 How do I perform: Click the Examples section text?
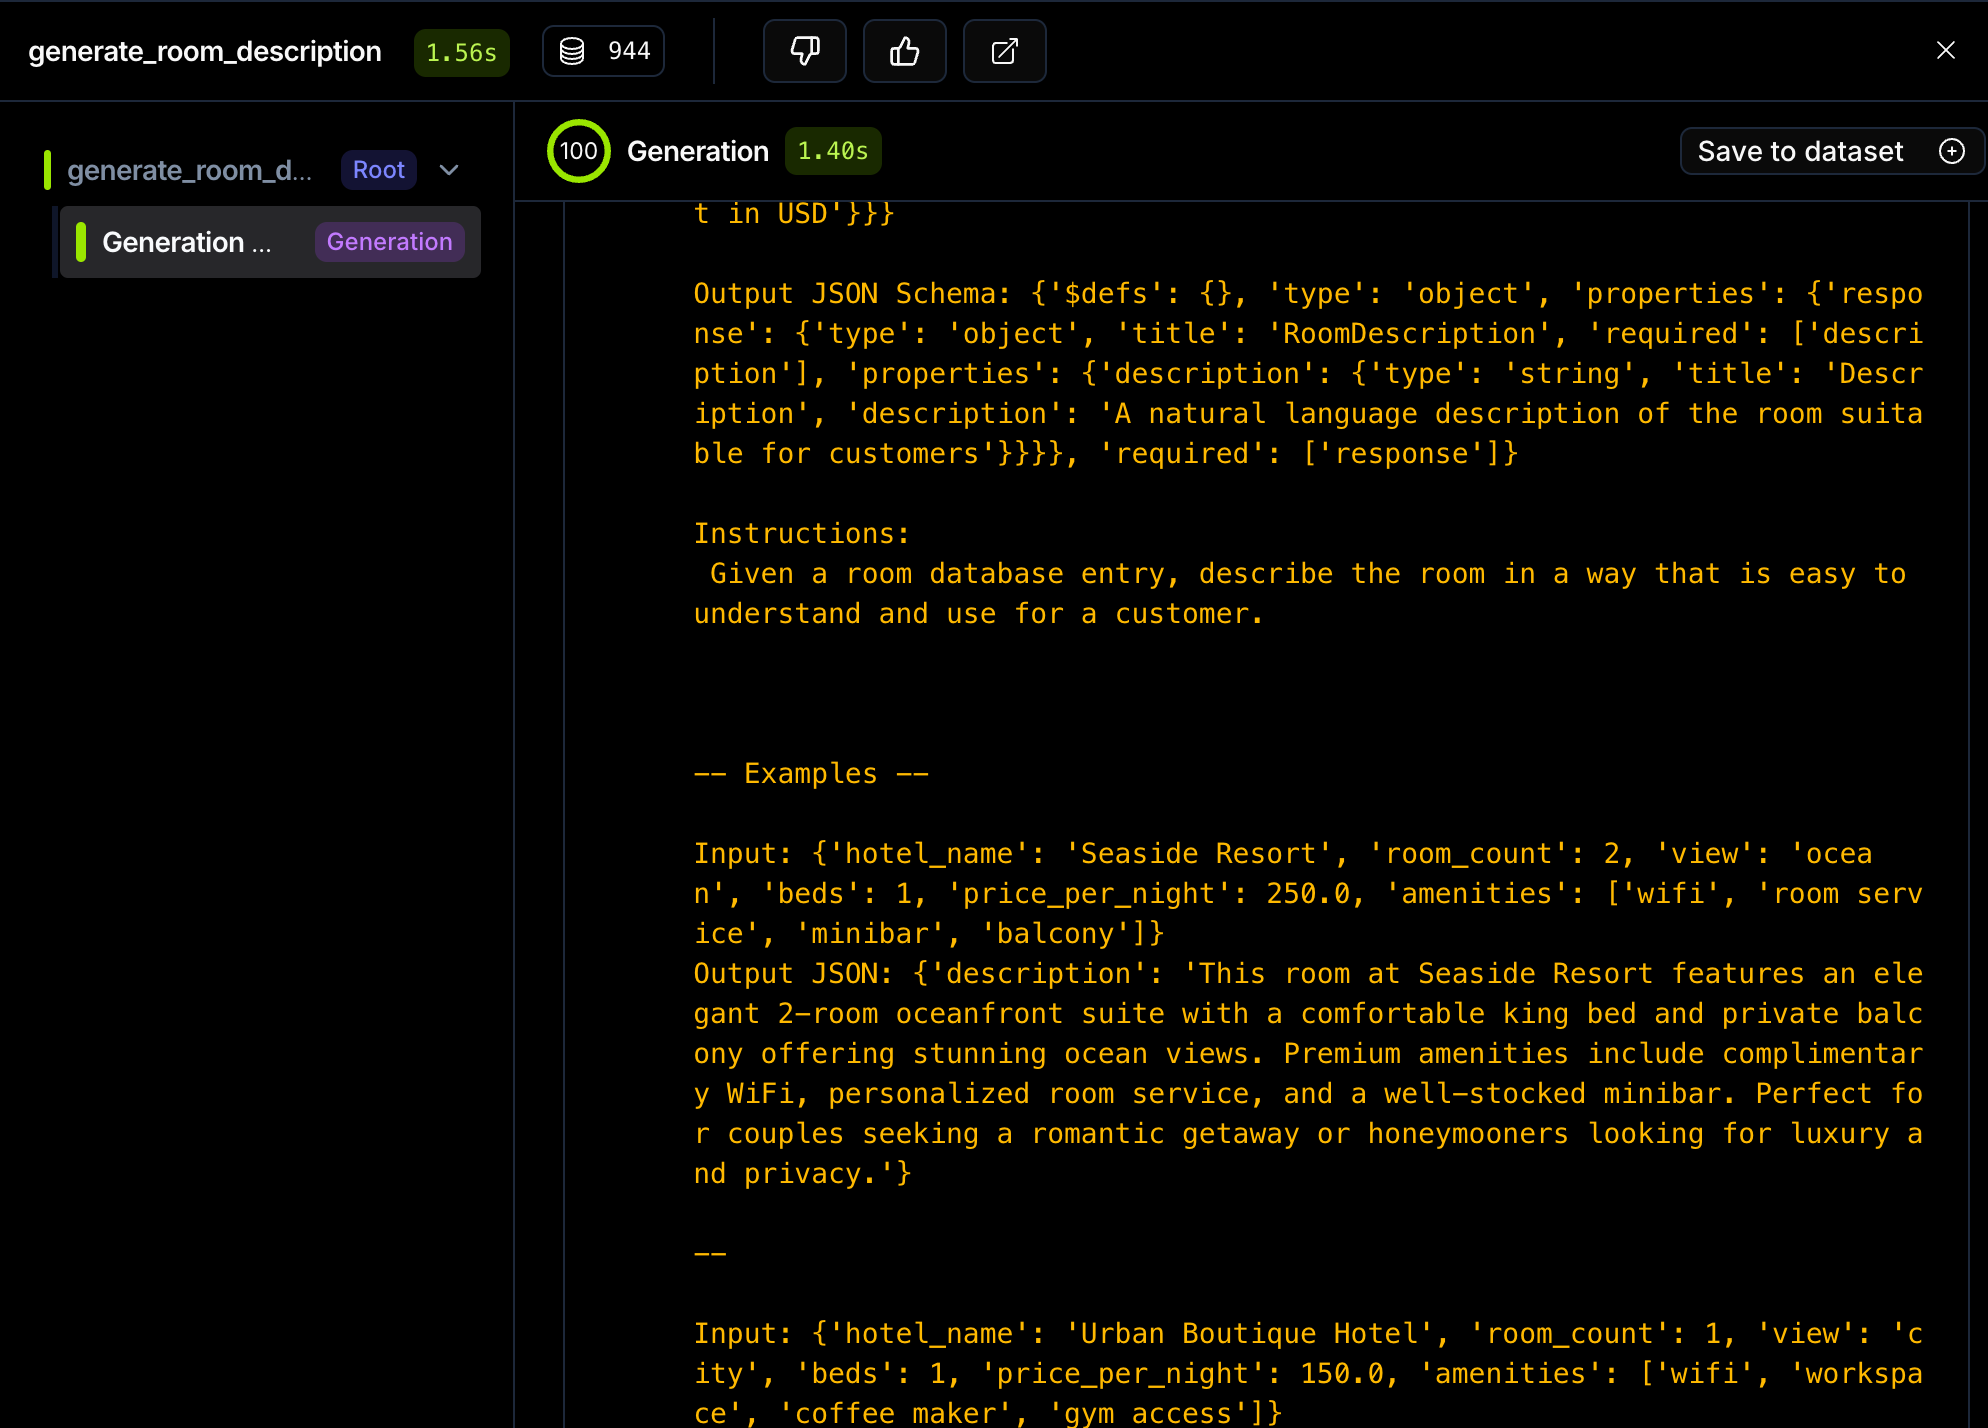coord(810,773)
